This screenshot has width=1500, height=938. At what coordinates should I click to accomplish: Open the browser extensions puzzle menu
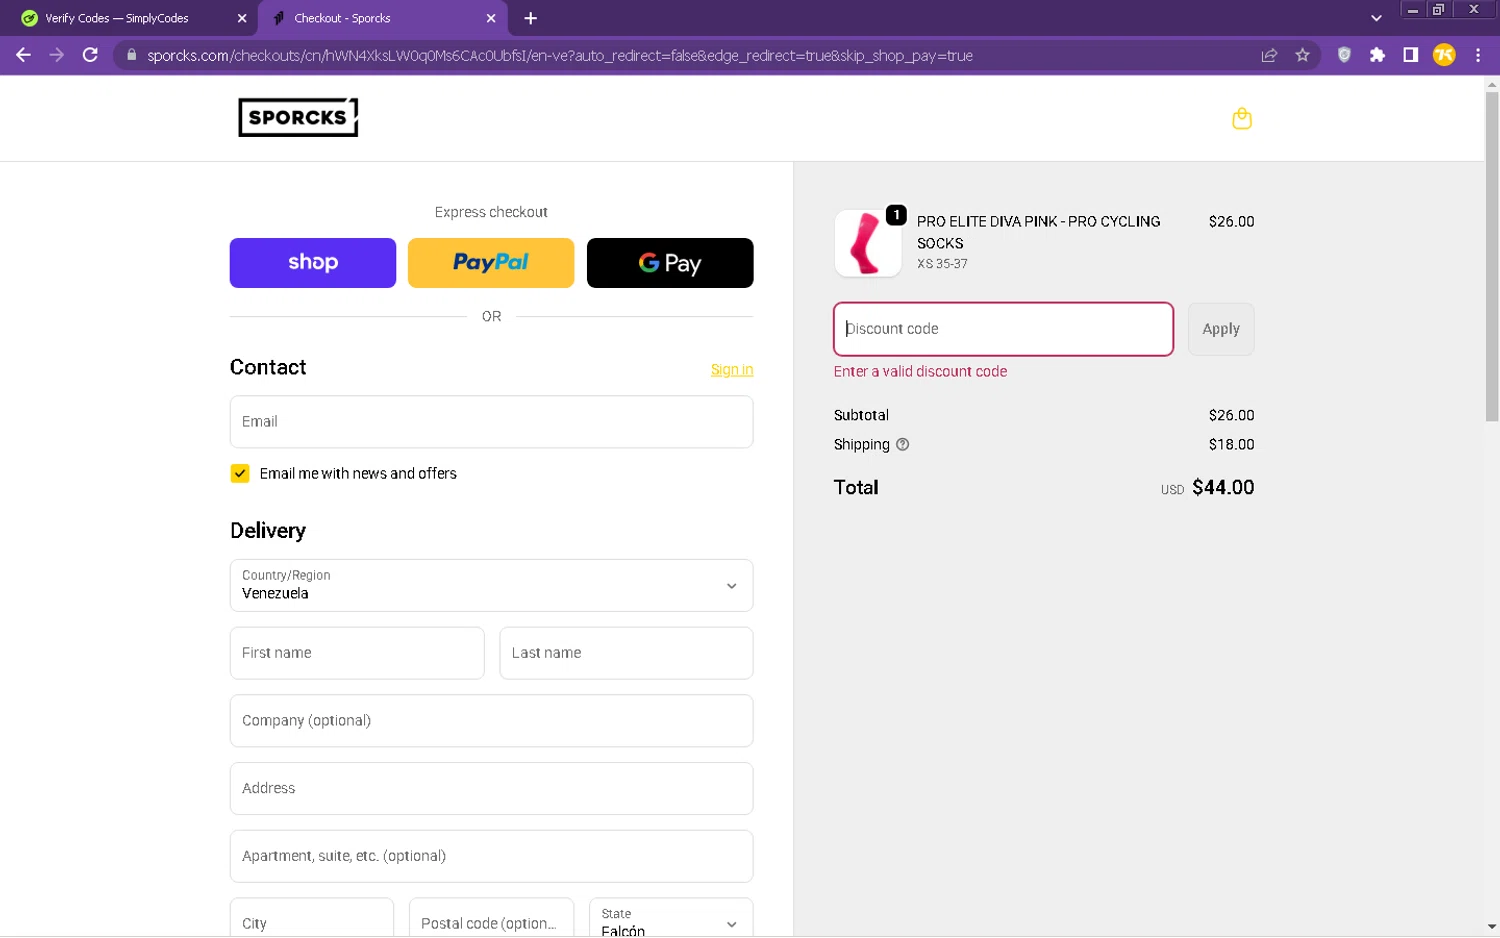1377,55
